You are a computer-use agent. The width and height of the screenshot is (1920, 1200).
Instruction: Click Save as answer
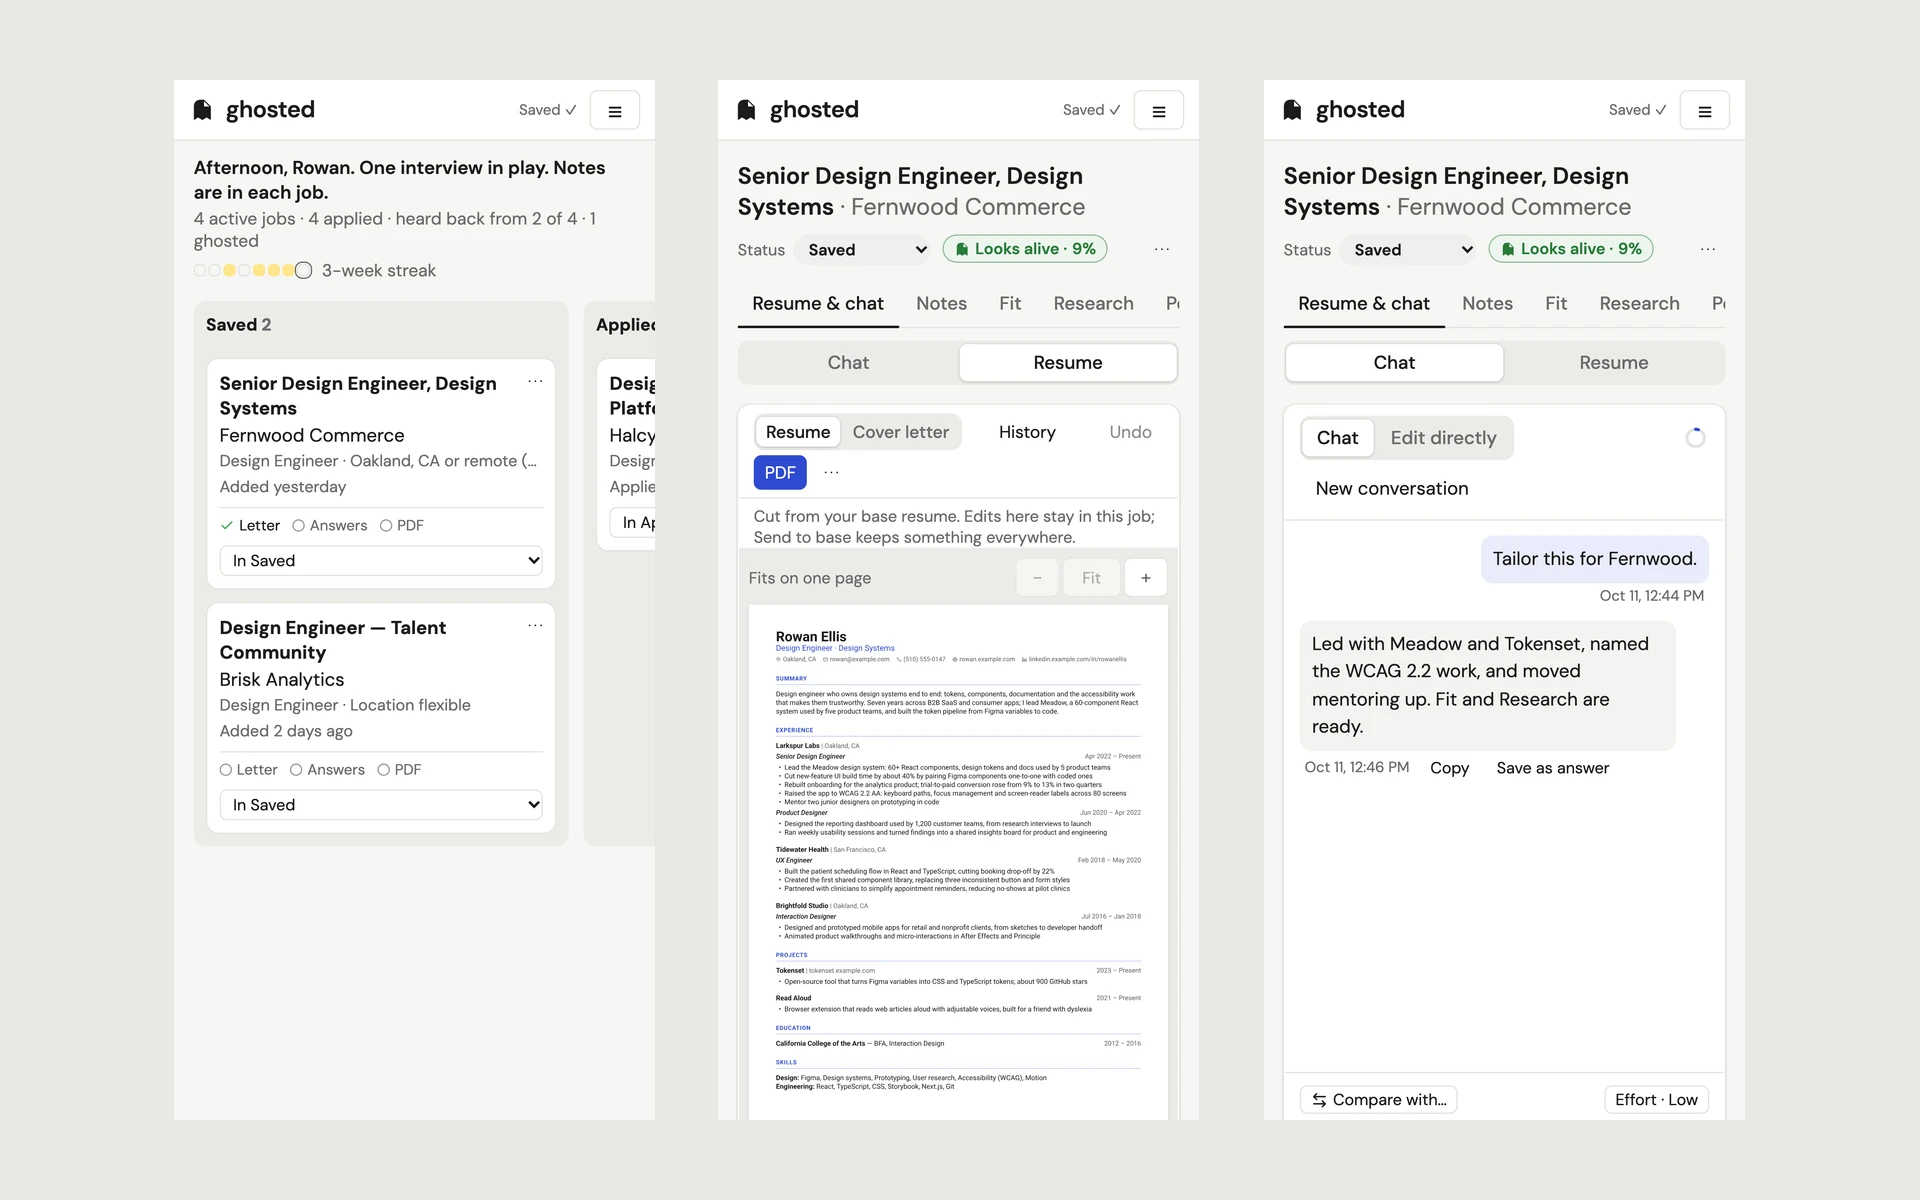pyautogui.click(x=1552, y=768)
